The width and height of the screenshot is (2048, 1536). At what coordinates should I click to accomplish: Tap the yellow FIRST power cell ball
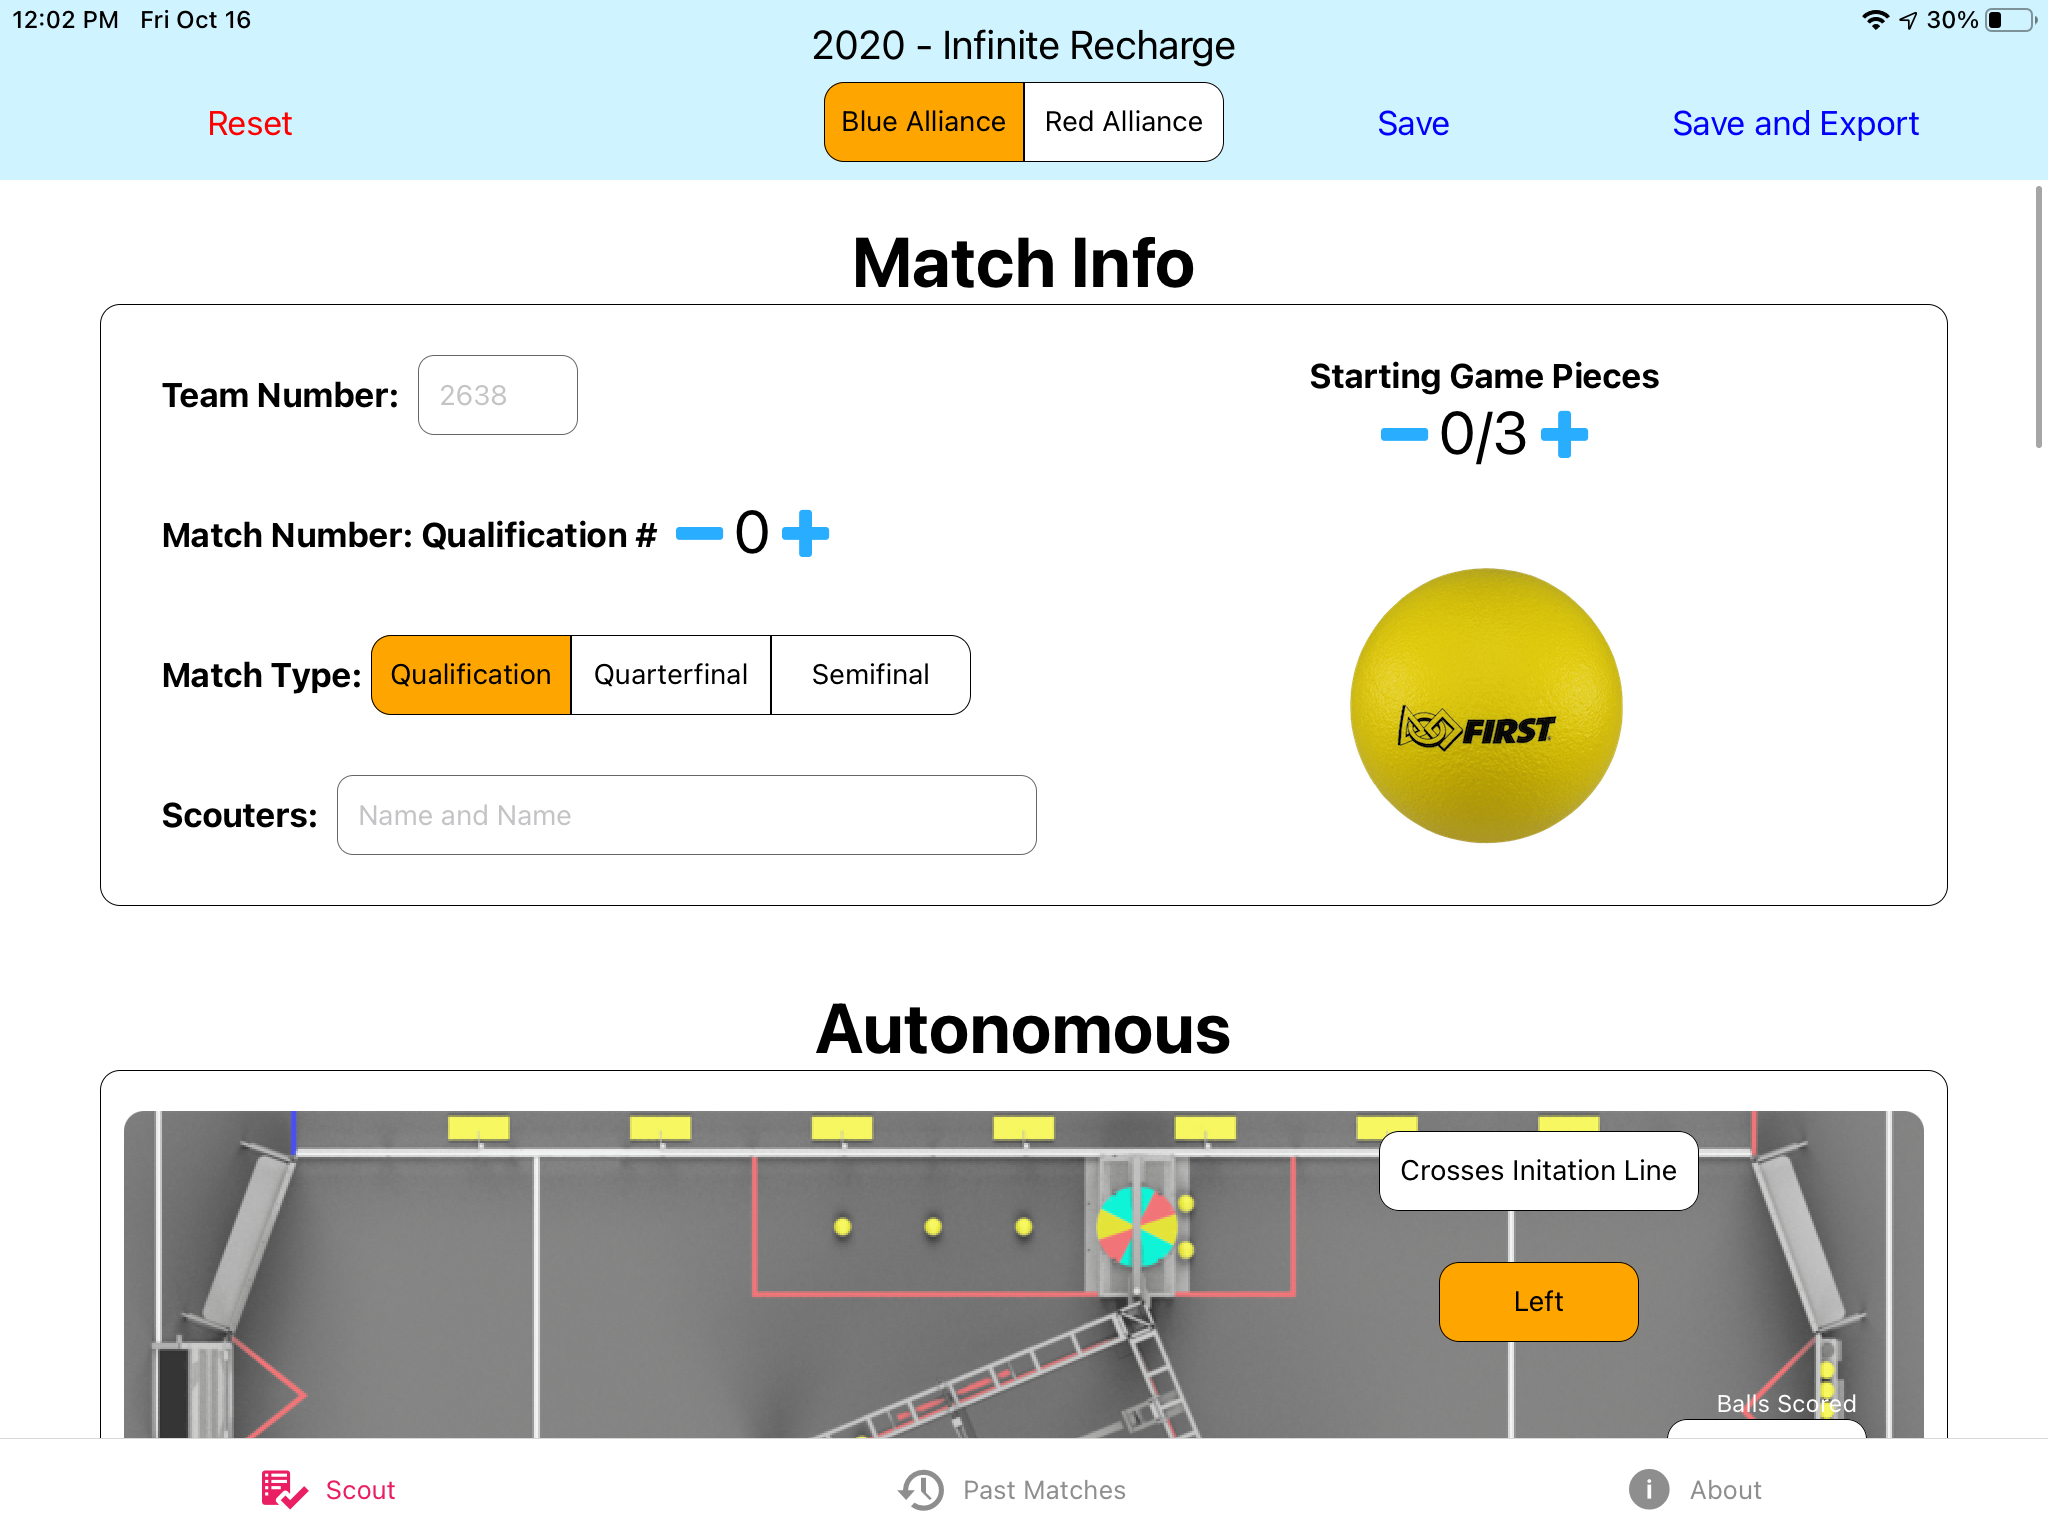1486,706
